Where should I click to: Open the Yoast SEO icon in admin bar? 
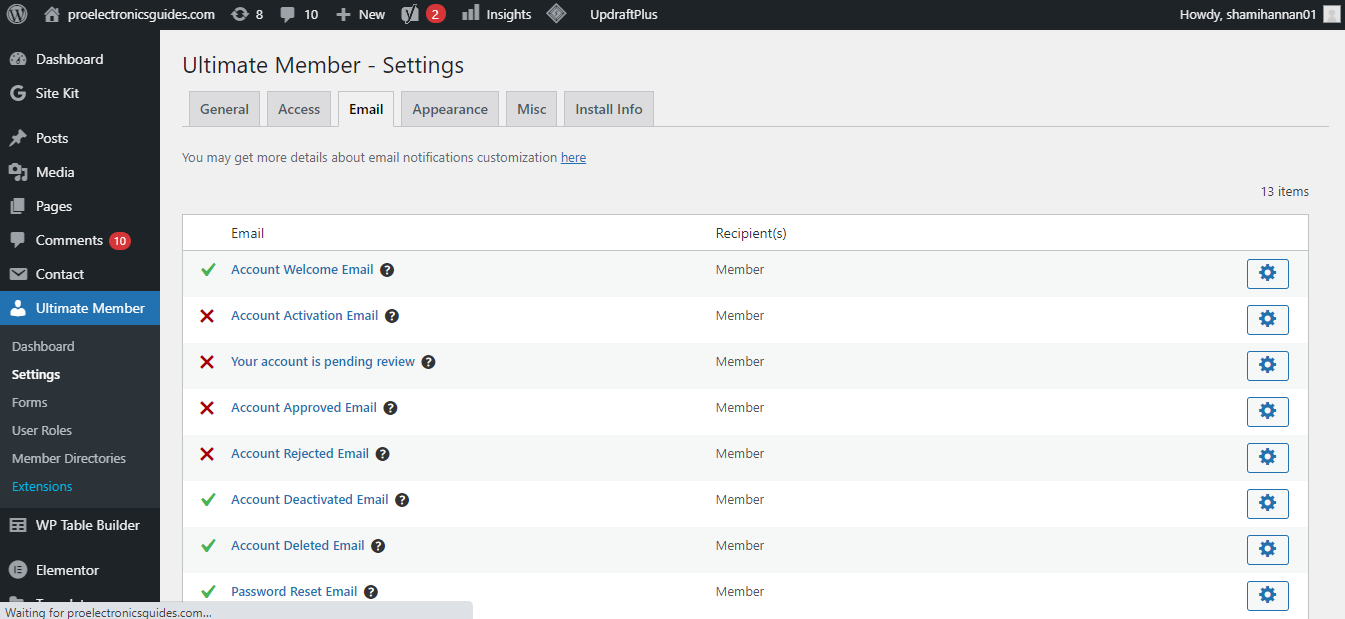pyautogui.click(x=410, y=14)
